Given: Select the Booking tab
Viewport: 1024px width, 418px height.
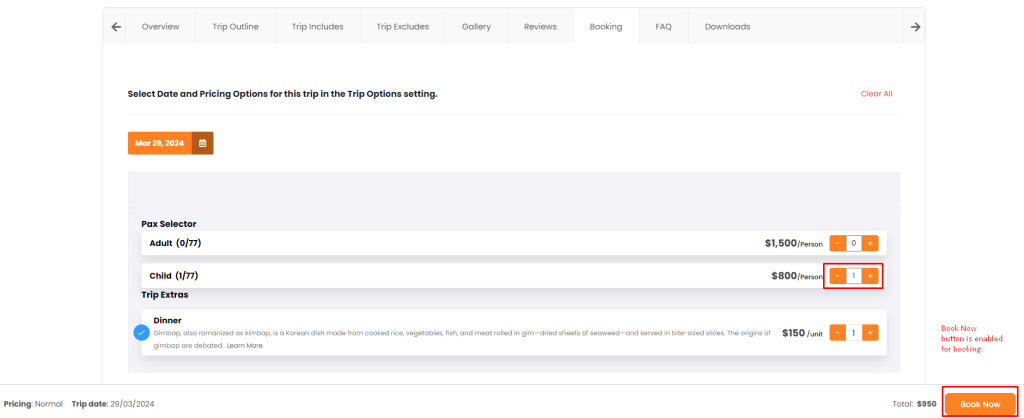Looking at the screenshot, I should tap(605, 27).
